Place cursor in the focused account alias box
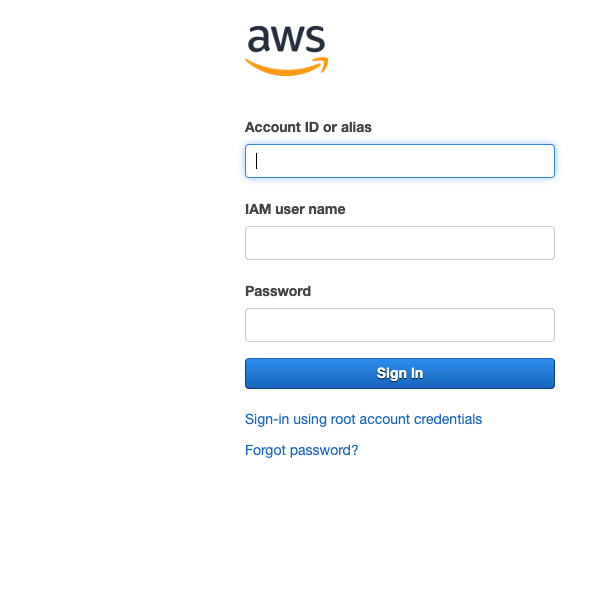Image resolution: width=613 pixels, height=601 pixels. 400,161
